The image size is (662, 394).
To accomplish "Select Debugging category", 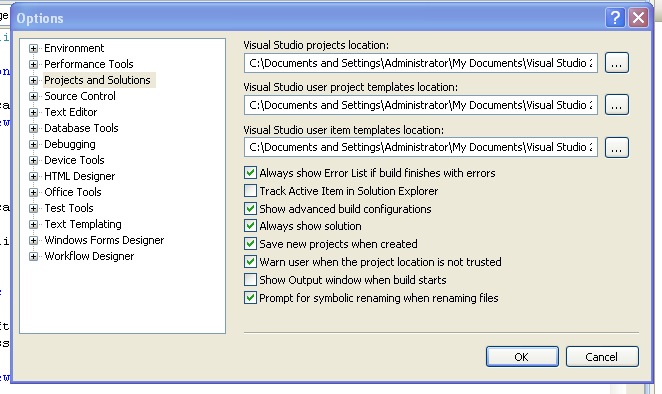I will [70, 144].
